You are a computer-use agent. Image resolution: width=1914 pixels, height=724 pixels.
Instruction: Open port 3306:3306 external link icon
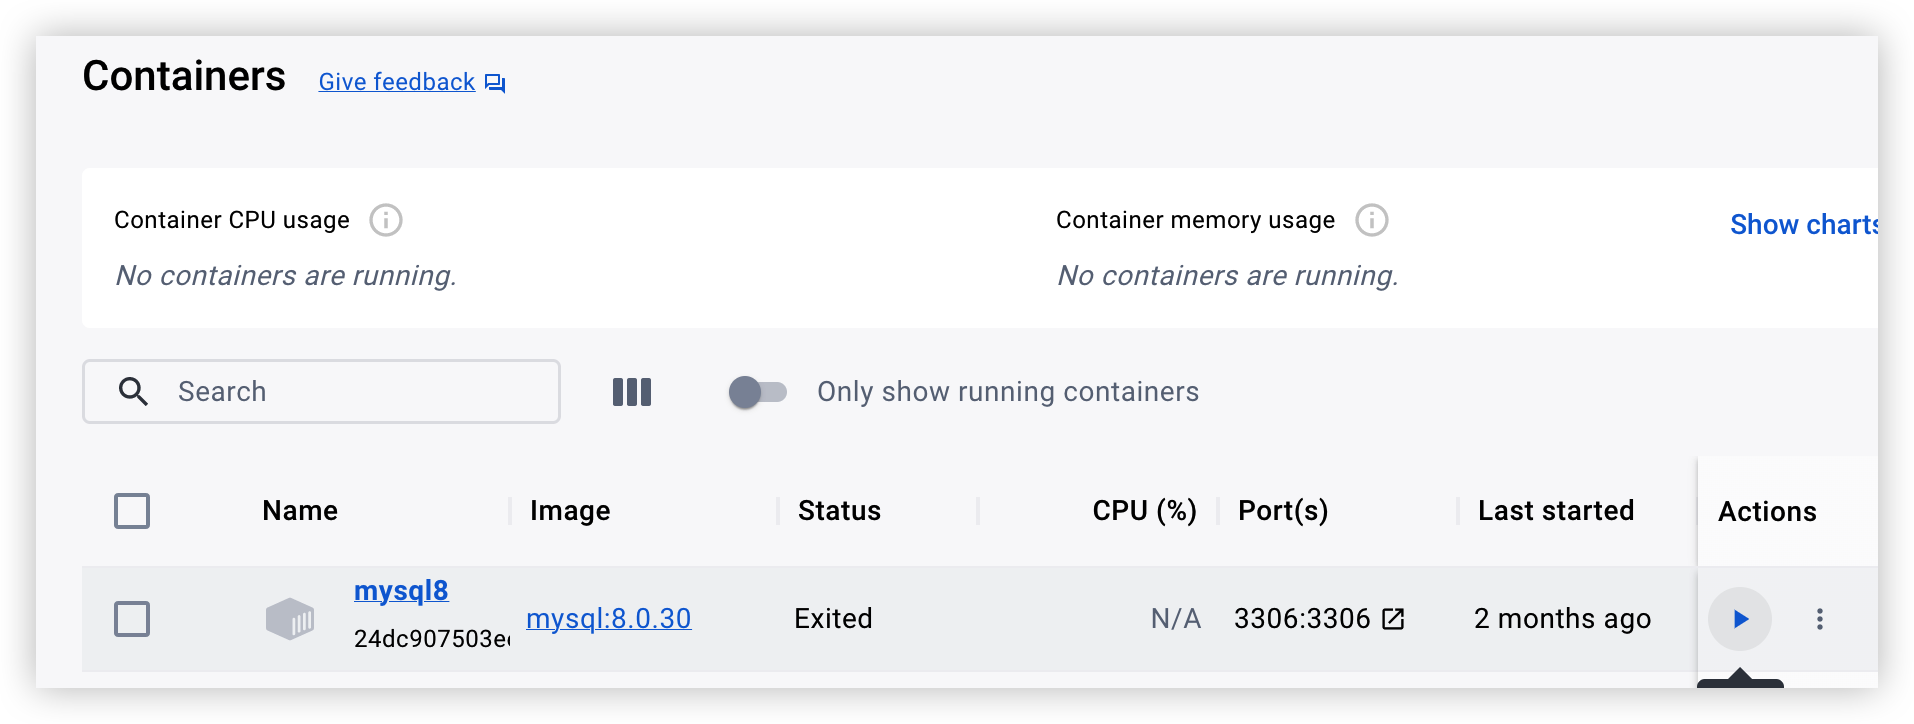[1393, 619]
